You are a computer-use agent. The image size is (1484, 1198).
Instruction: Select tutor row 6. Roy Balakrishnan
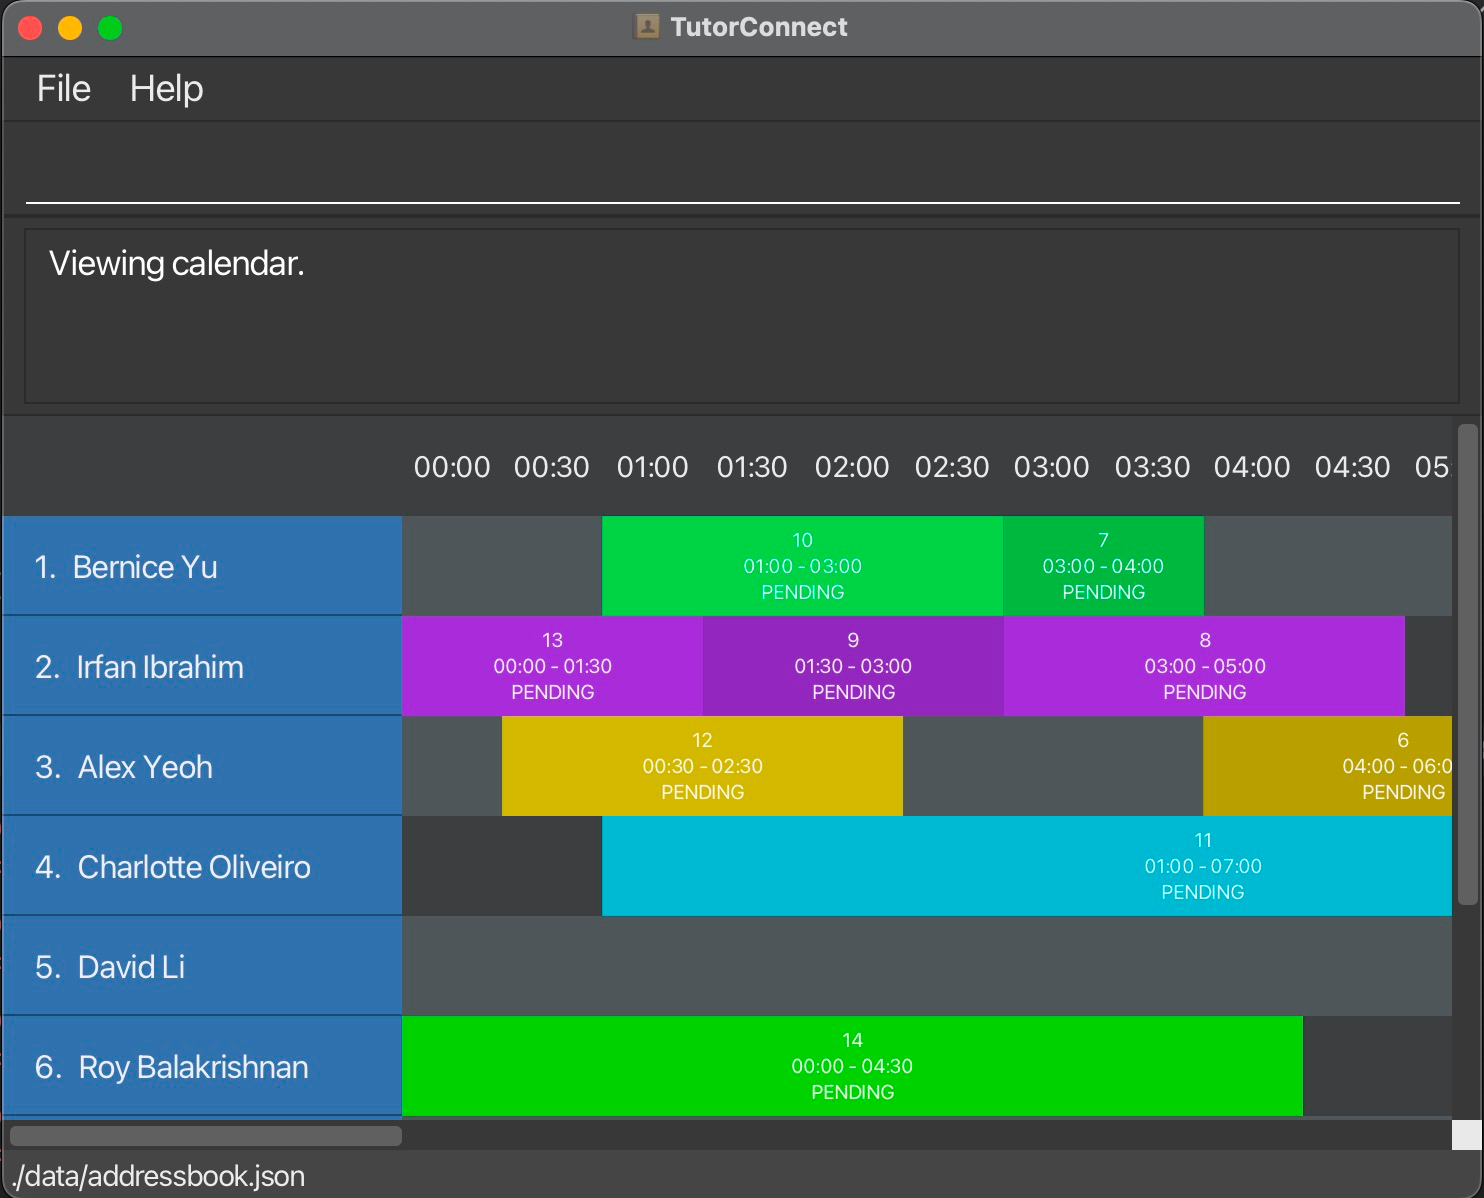pyautogui.click(x=202, y=1066)
